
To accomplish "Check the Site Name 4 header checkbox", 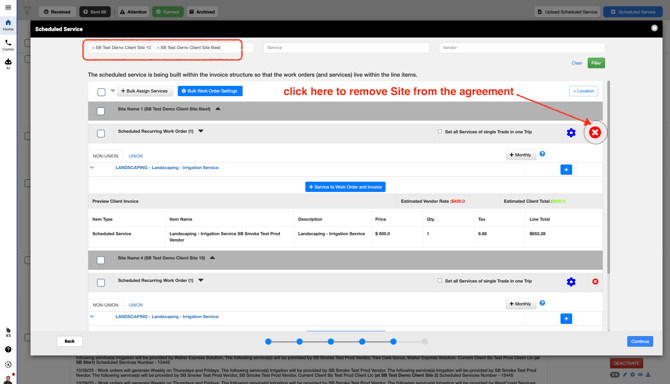I will [x=101, y=260].
